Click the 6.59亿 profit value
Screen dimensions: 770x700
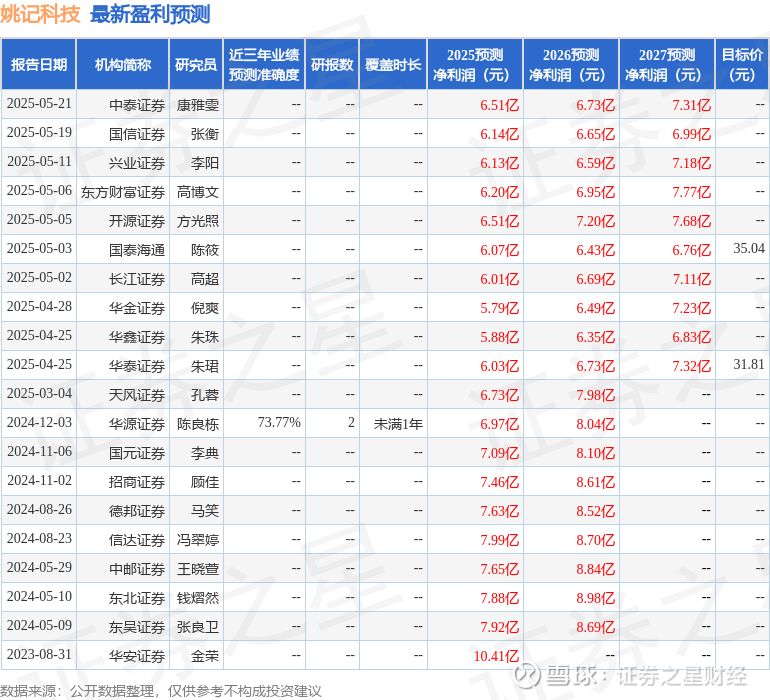pyautogui.click(x=596, y=163)
